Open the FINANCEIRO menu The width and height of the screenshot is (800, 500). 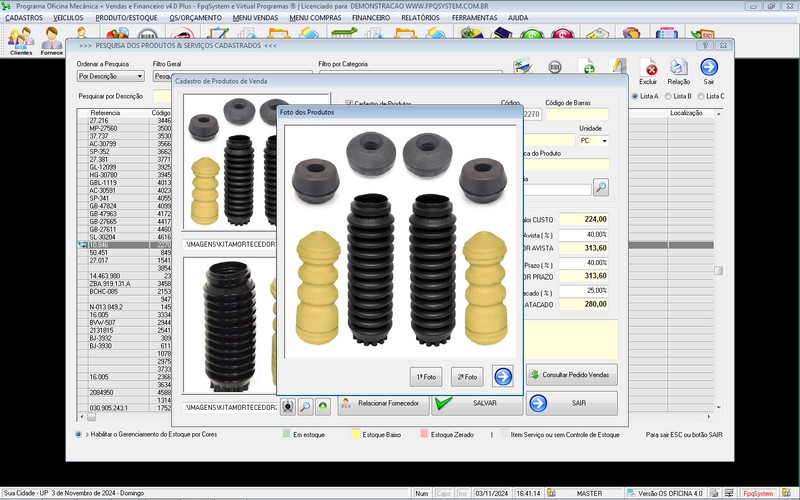pos(371,18)
